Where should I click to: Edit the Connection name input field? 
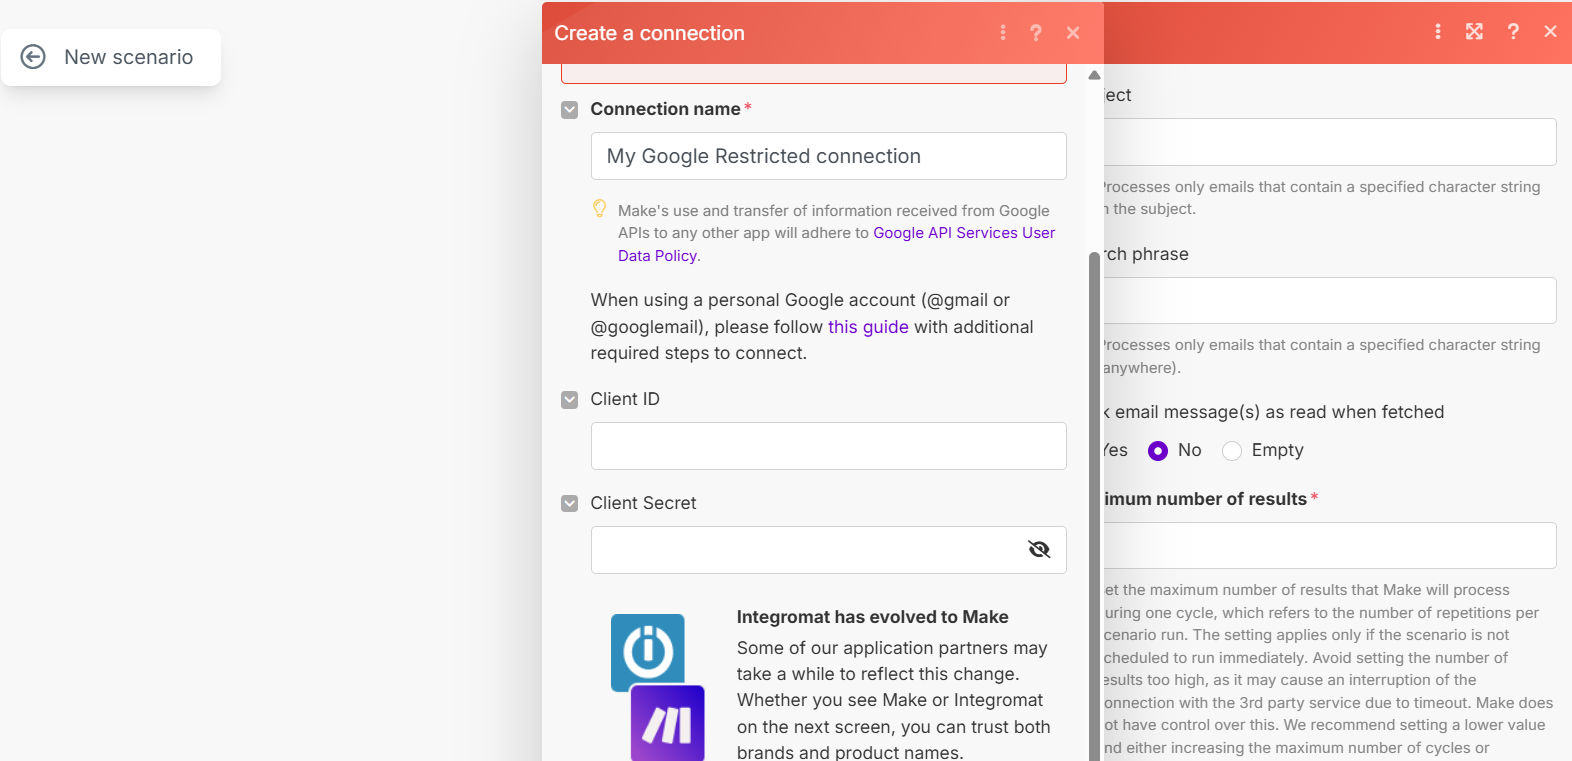click(x=828, y=156)
